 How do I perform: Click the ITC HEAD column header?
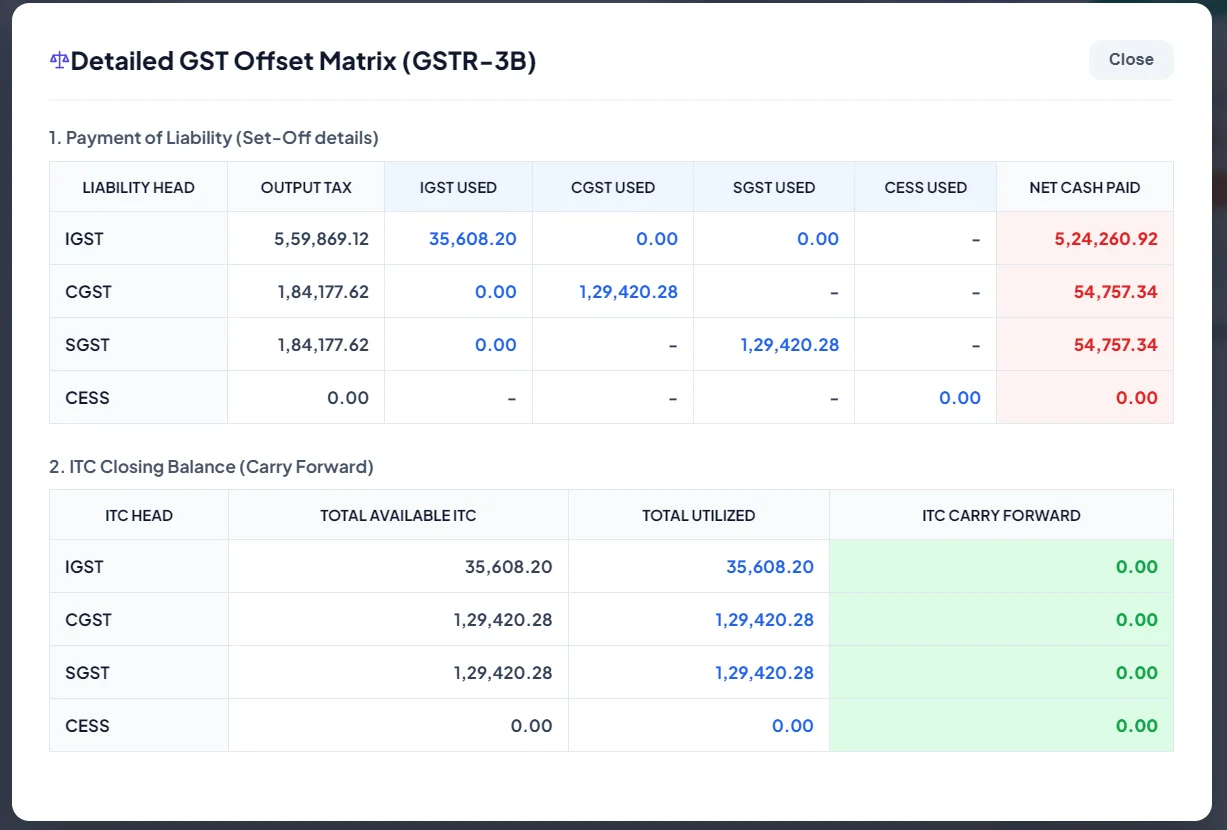139,516
